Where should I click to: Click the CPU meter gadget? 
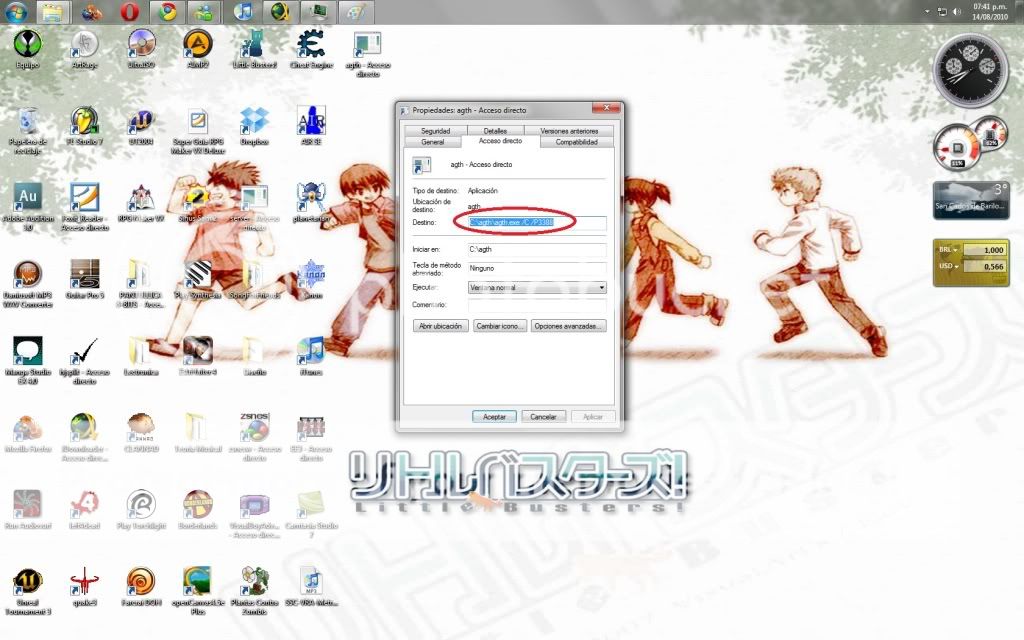[970, 144]
